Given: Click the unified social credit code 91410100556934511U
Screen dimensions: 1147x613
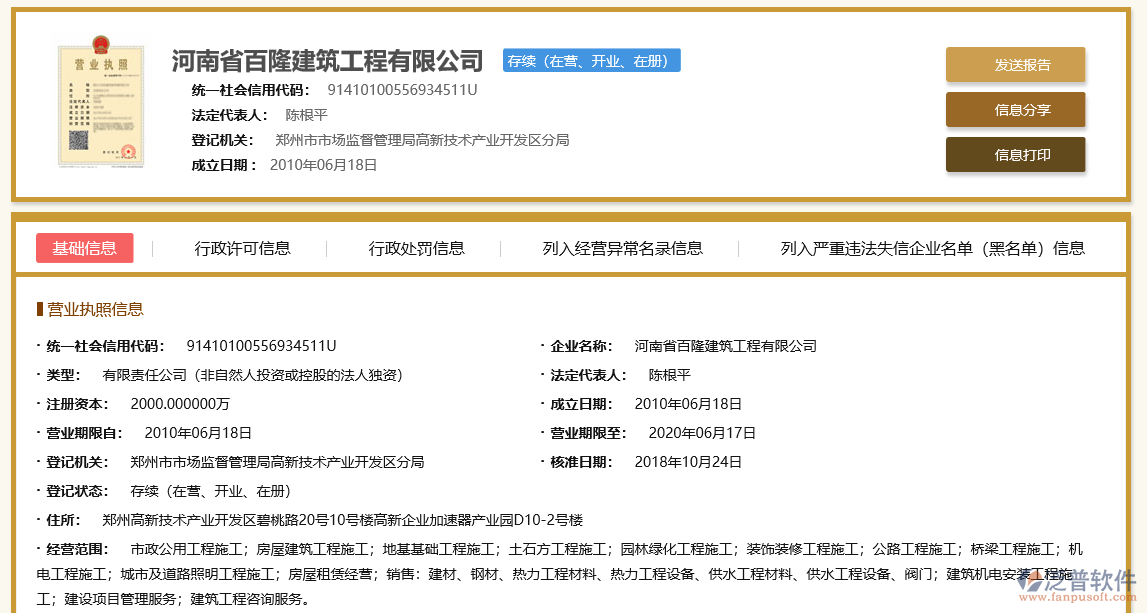Looking at the screenshot, I should point(402,89).
